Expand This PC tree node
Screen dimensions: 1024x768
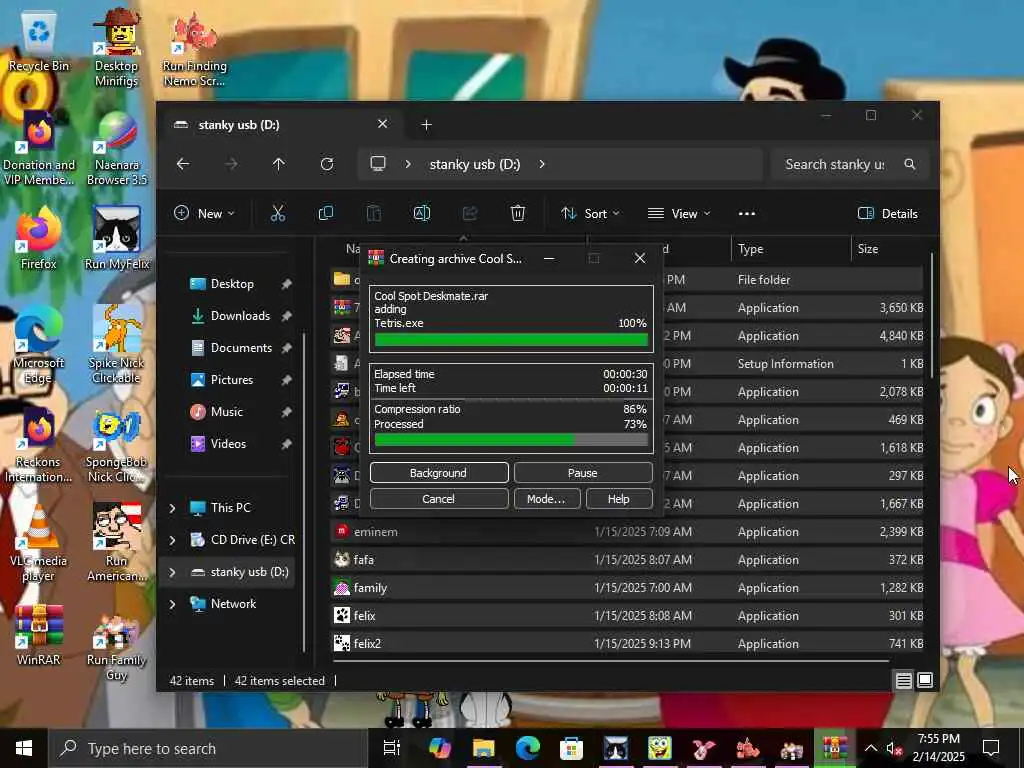tap(172, 508)
